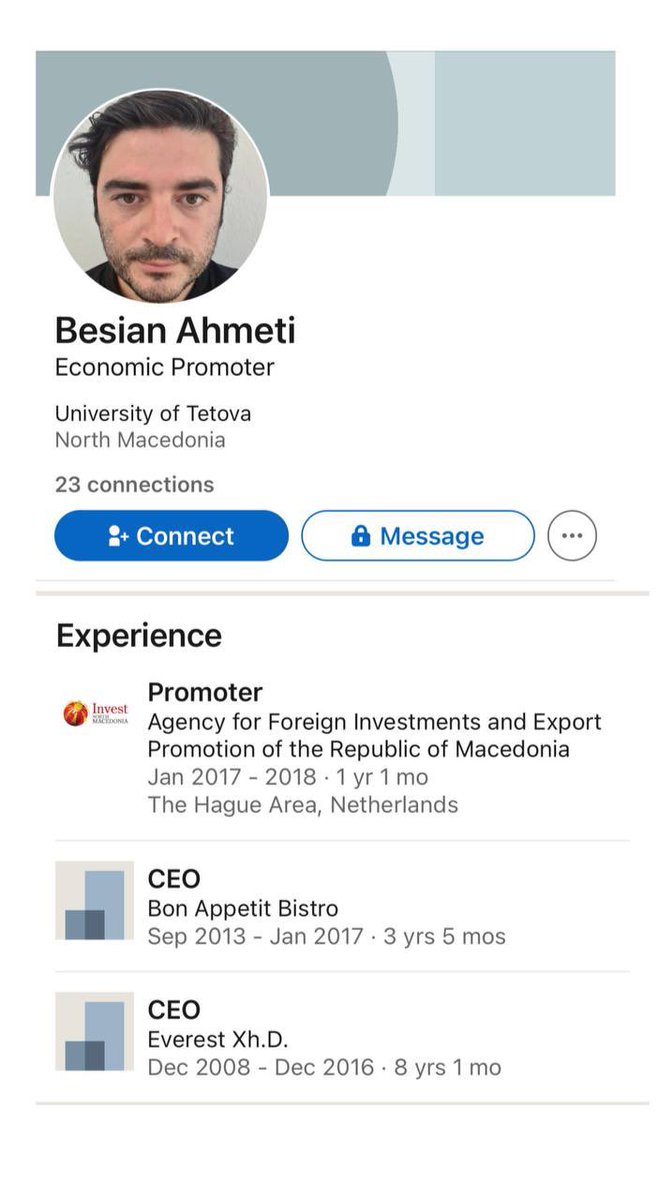Open the Everest Xh.D. company name
This screenshot has height=1200, width=672.
pyautogui.click(x=216, y=1039)
